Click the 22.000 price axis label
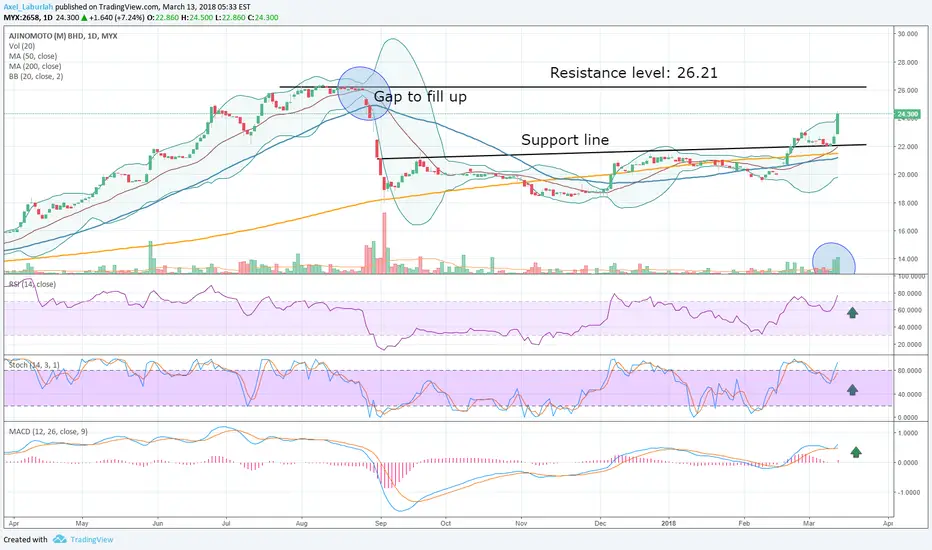The width and height of the screenshot is (932, 550). 908,147
